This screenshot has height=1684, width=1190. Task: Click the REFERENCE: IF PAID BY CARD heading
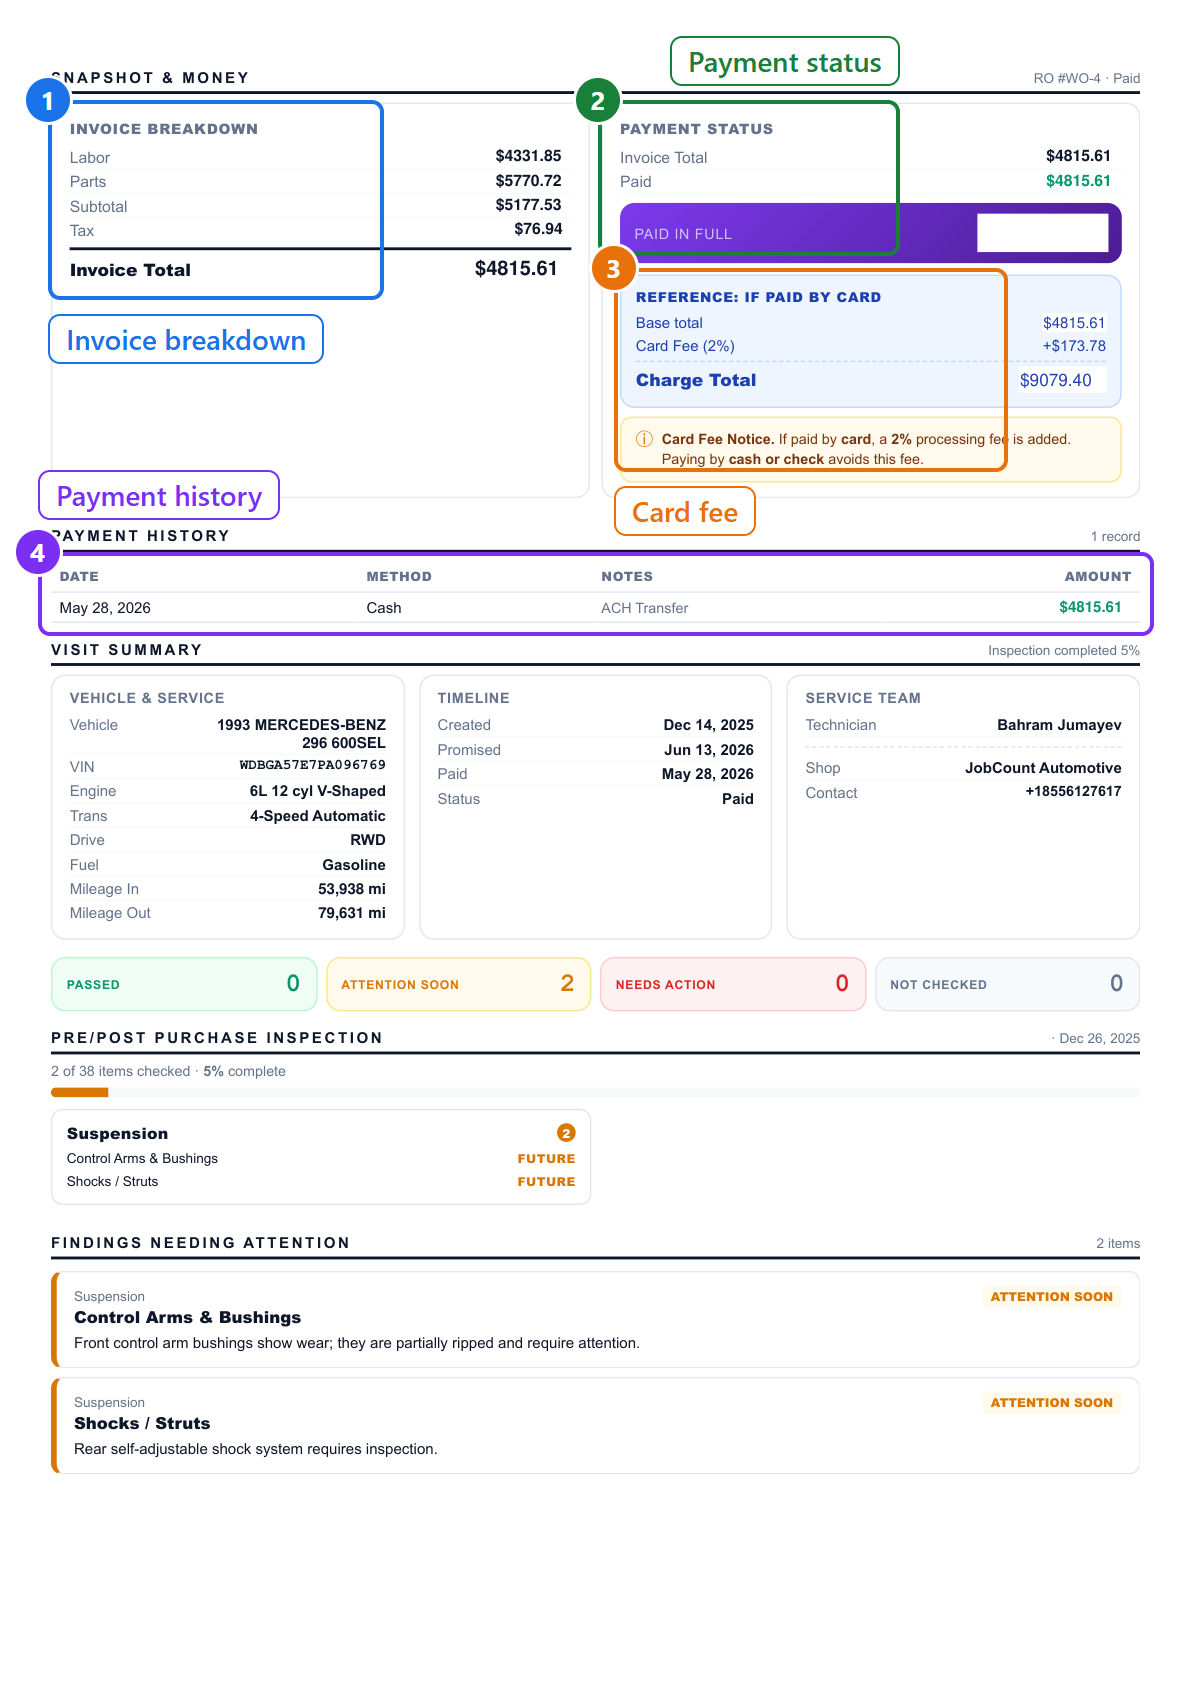pyautogui.click(x=758, y=297)
